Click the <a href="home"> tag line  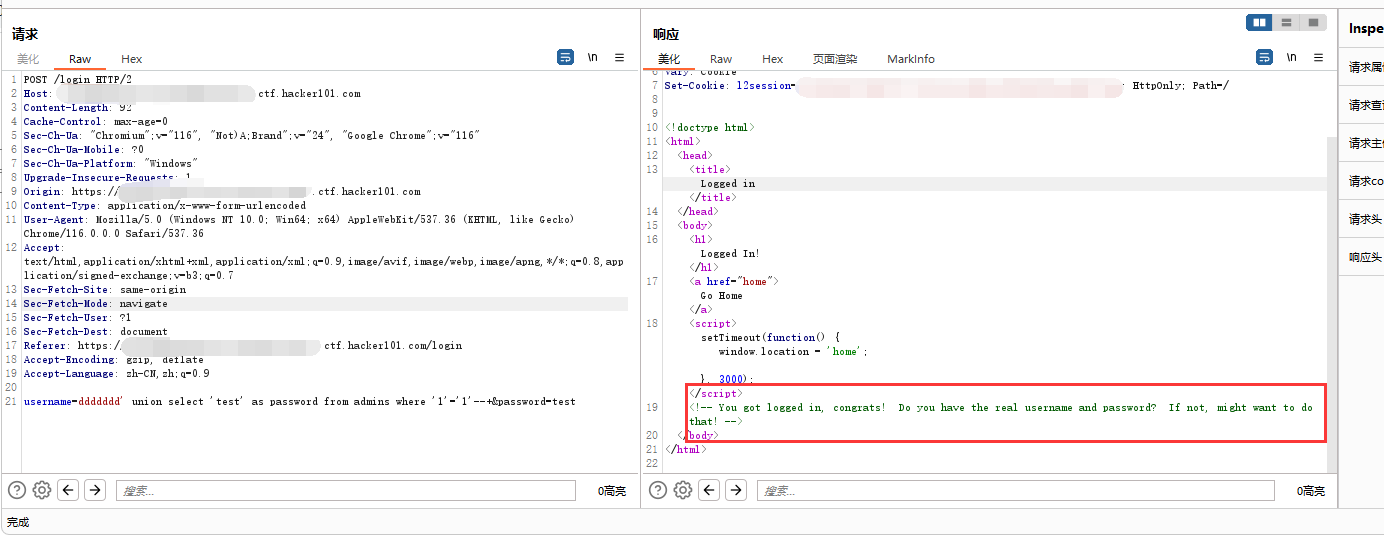pyautogui.click(x=733, y=281)
